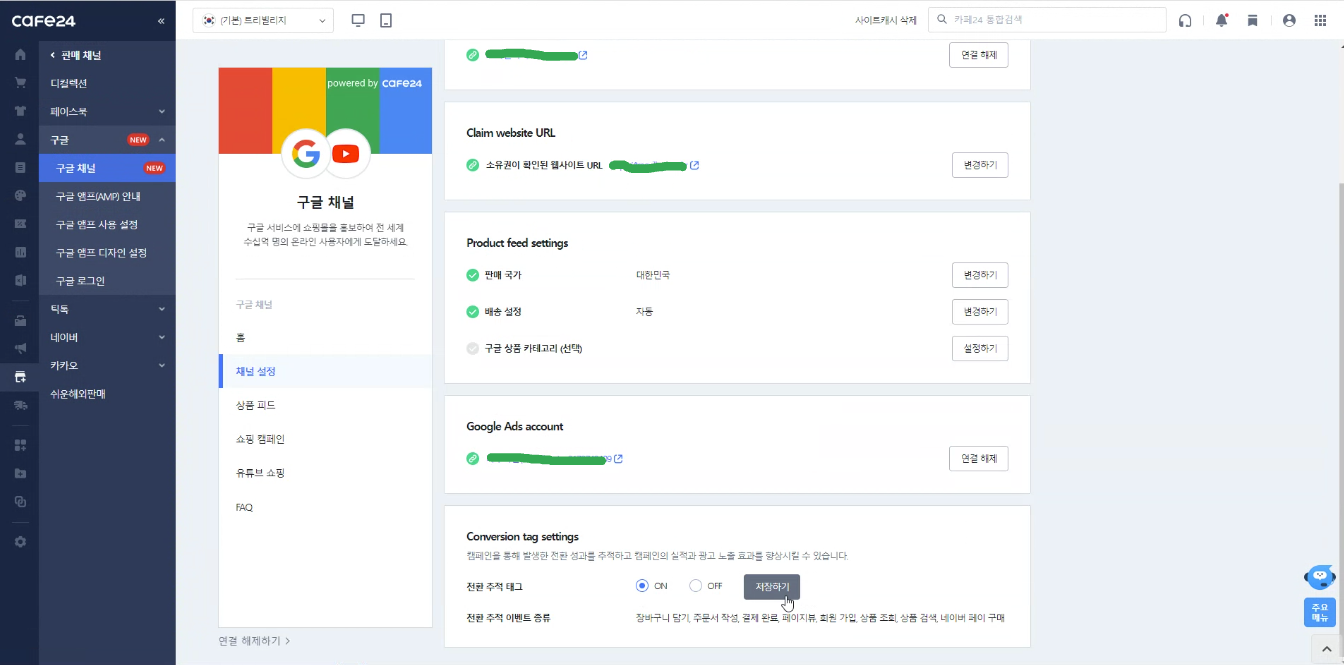Open 쇼핑 캠페인 tab
The image size is (1344, 665).
[x=326, y=439]
